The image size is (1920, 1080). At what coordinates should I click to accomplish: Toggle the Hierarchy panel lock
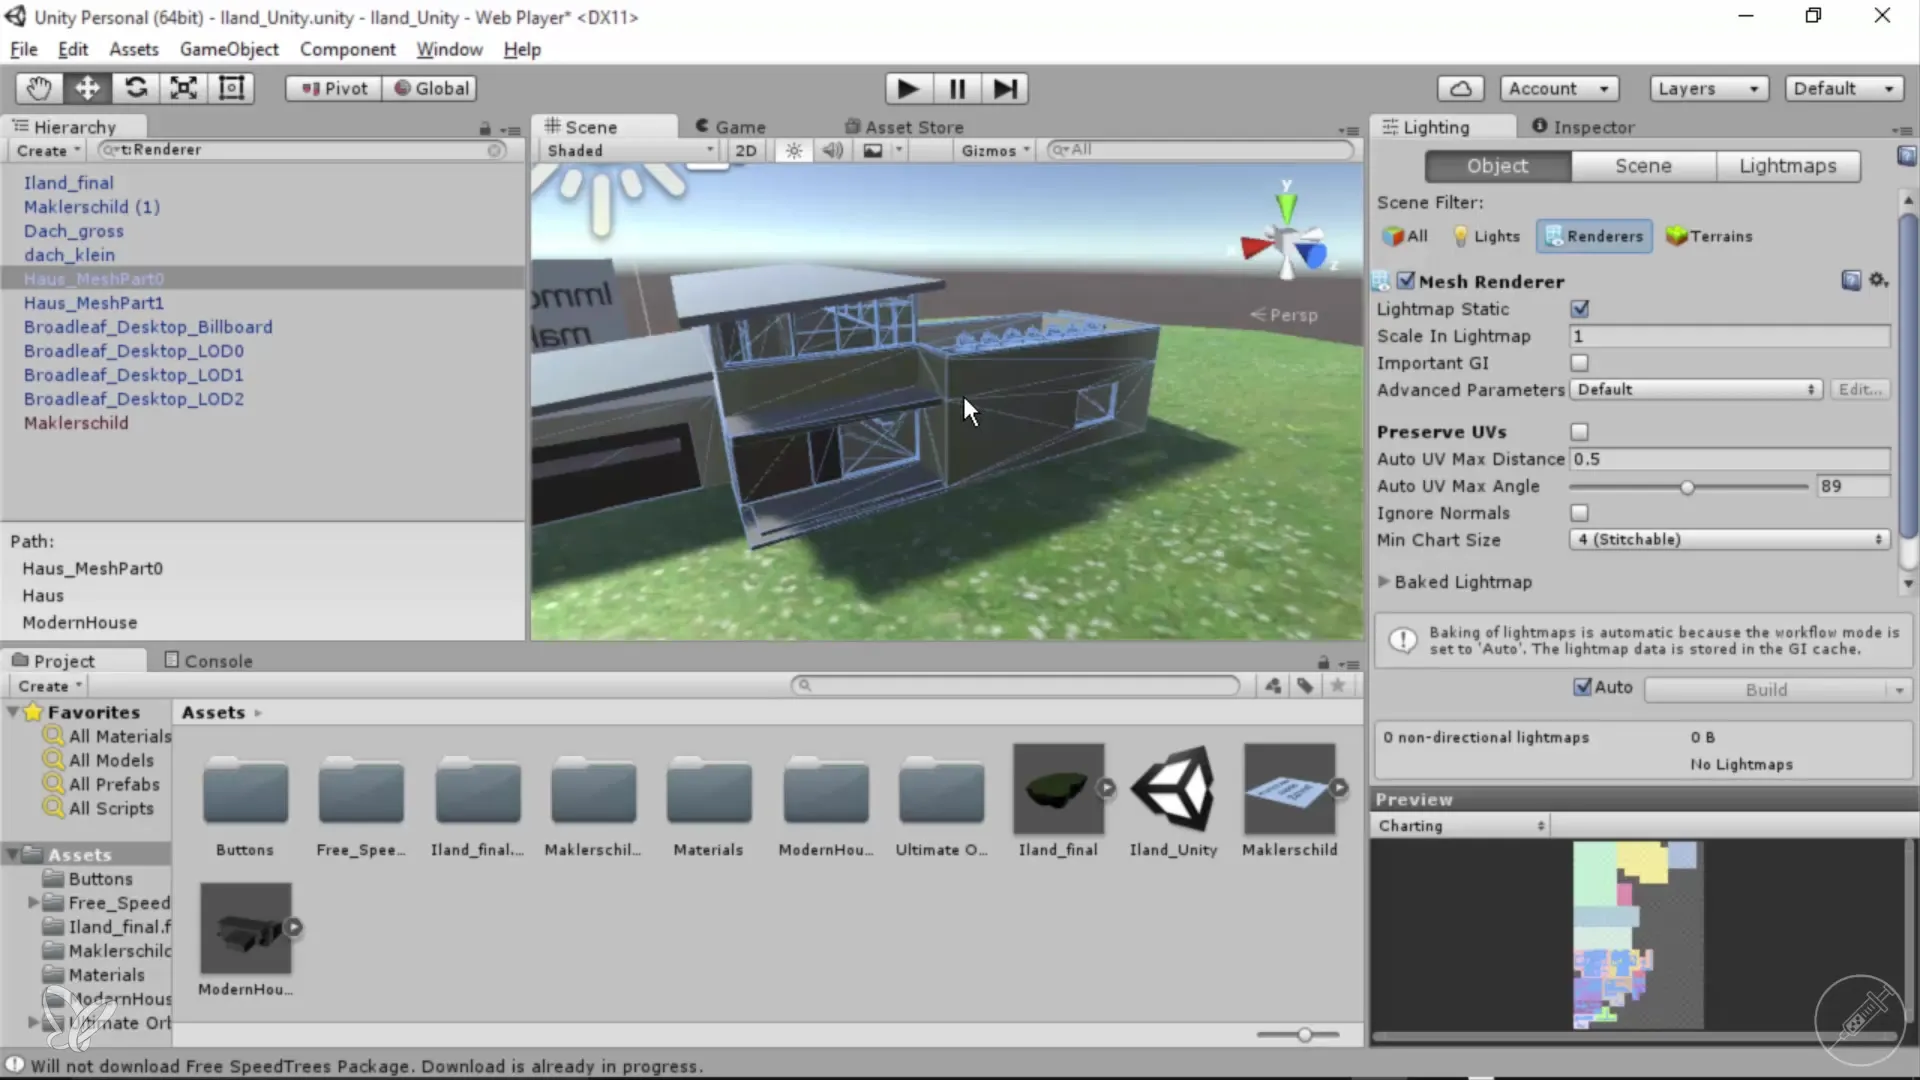coord(485,128)
